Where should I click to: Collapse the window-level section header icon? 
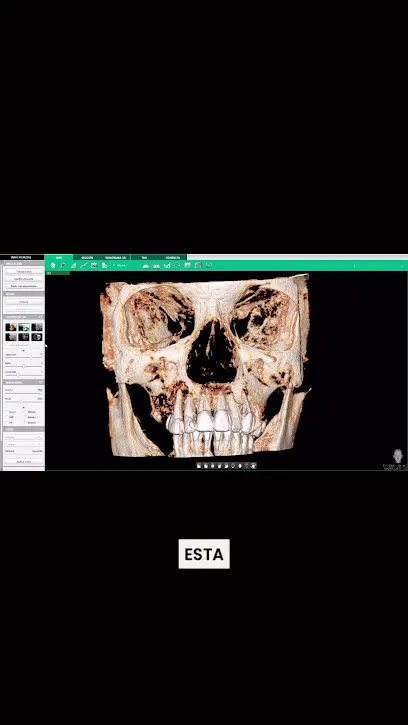click(x=41, y=382)
